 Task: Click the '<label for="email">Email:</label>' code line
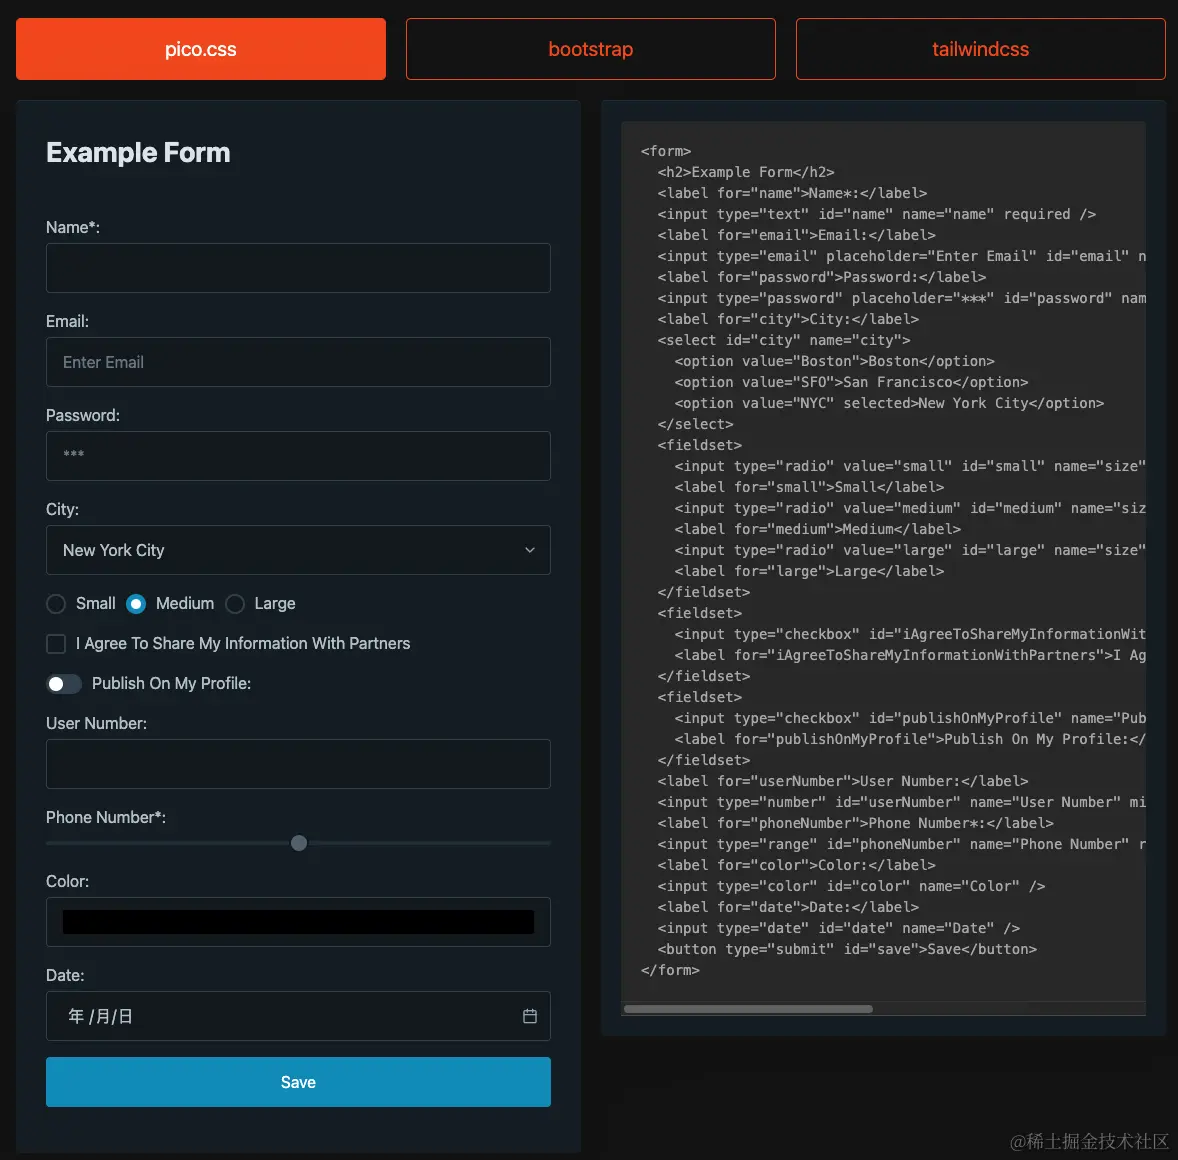(x=796, y=235)
